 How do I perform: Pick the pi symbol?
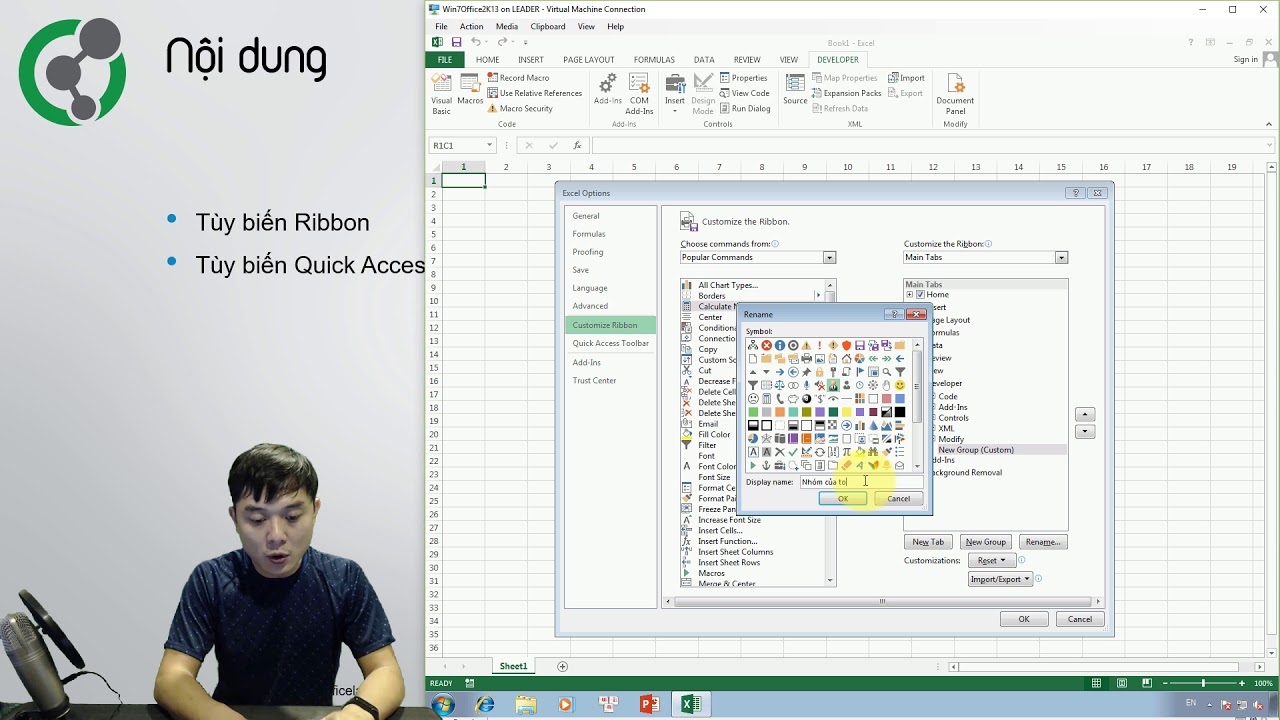point(847,452)
